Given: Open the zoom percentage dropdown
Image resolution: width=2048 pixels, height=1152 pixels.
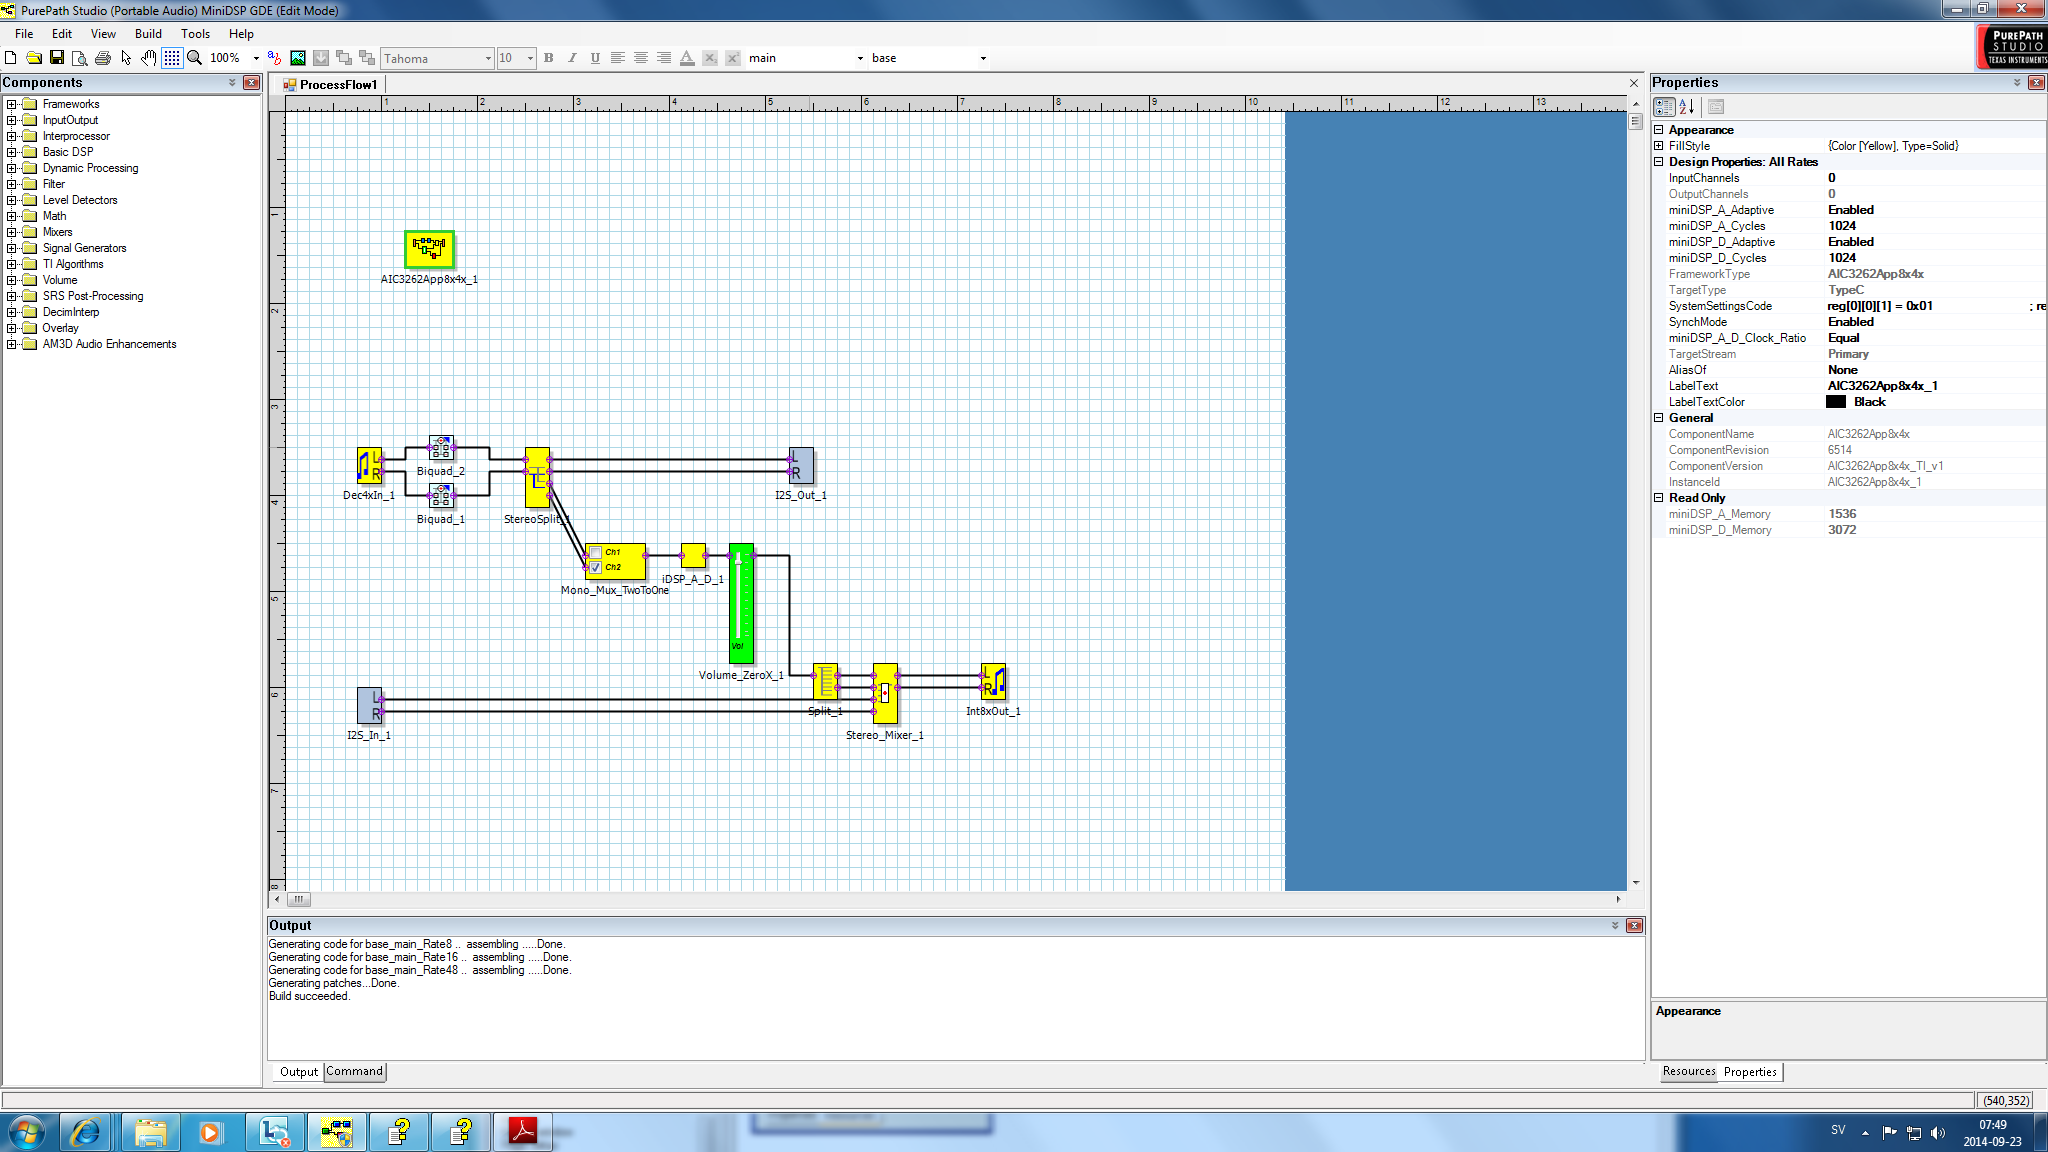Looking at the screenshot, I should coord(256,58).
